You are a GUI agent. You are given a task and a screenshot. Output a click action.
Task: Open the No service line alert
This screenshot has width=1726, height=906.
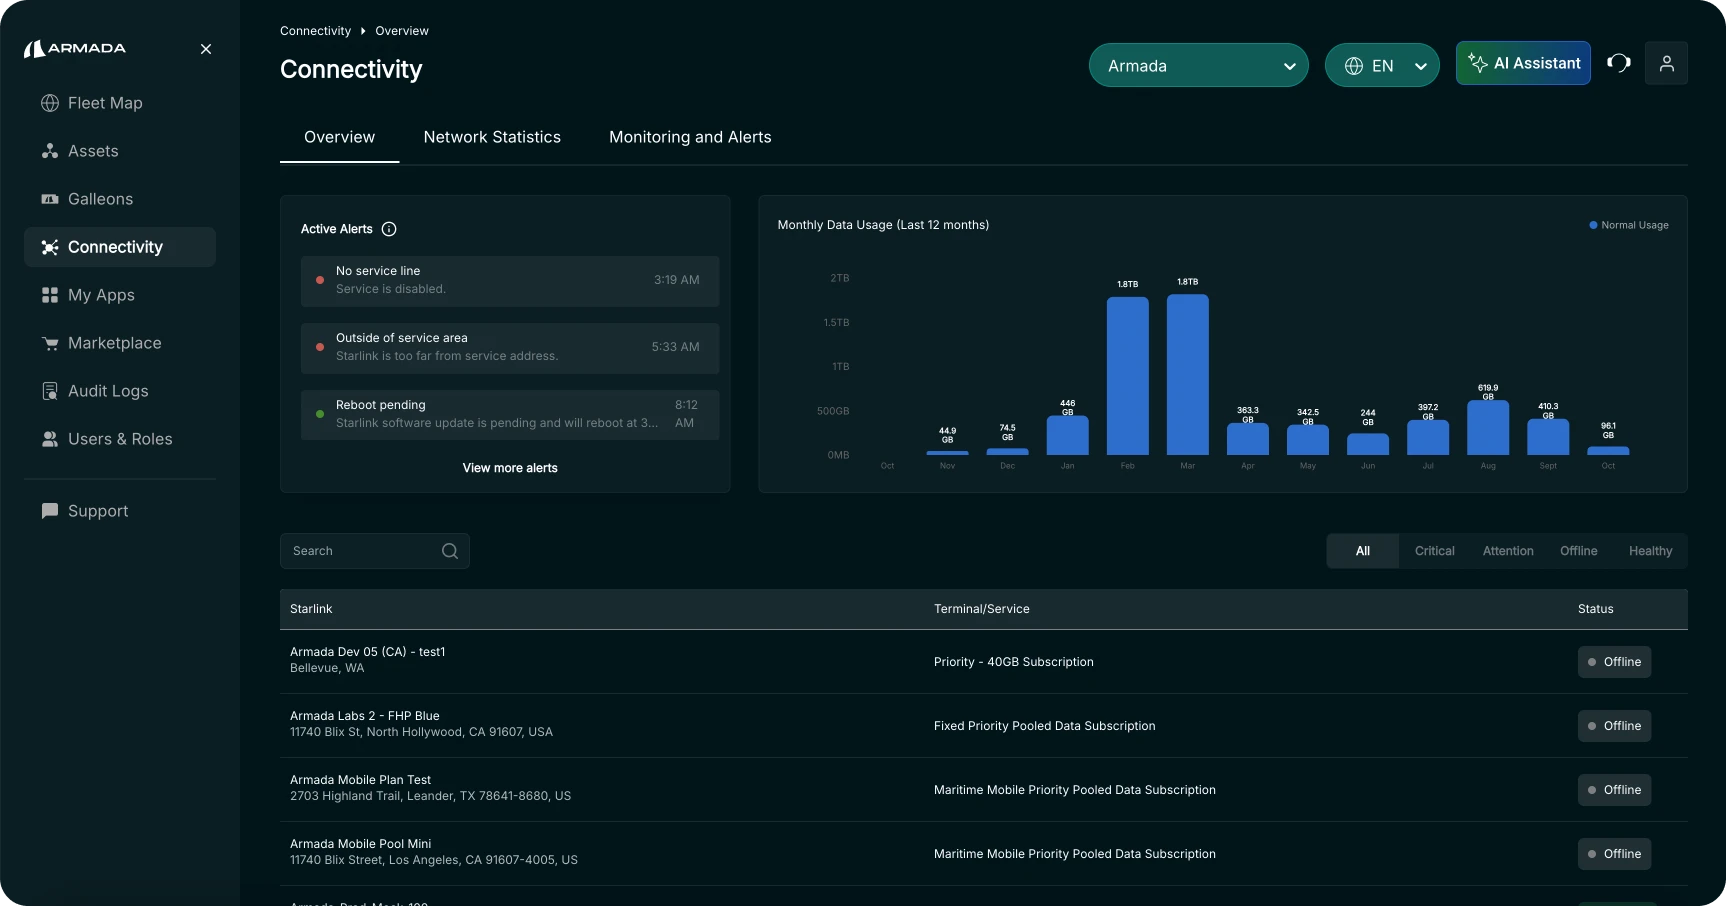click(510, 281)
